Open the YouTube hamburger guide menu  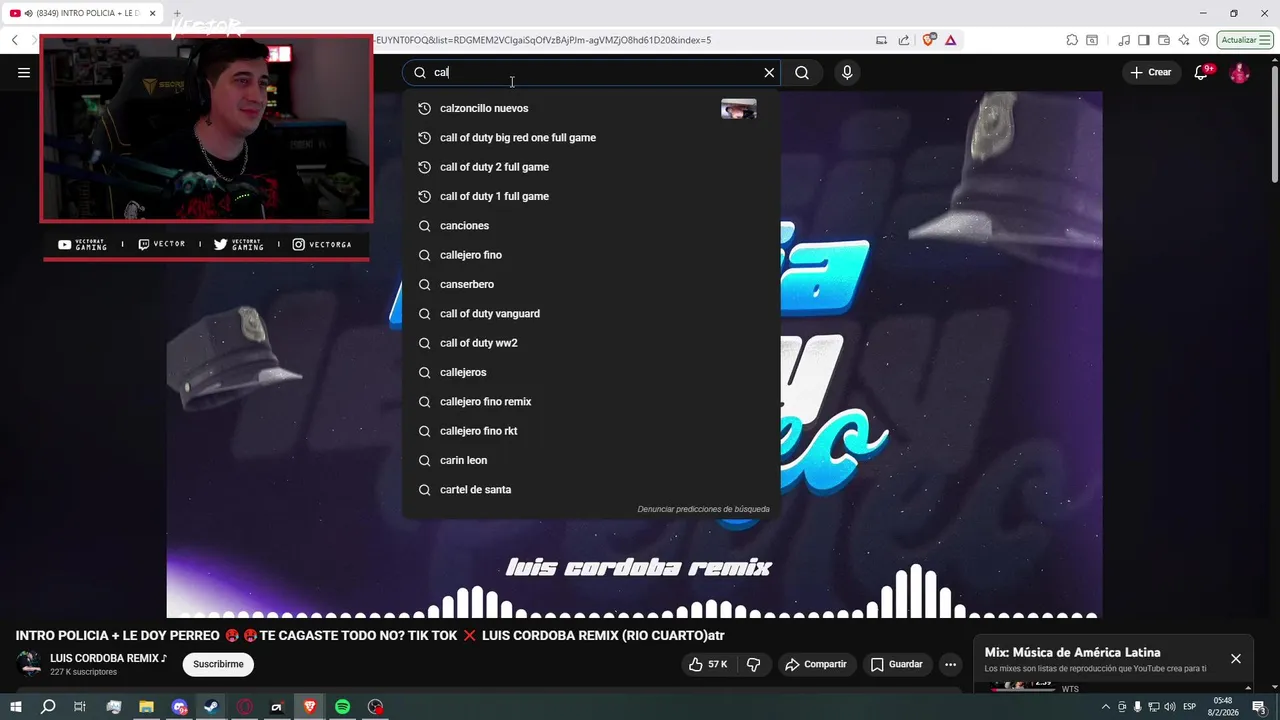24,72
